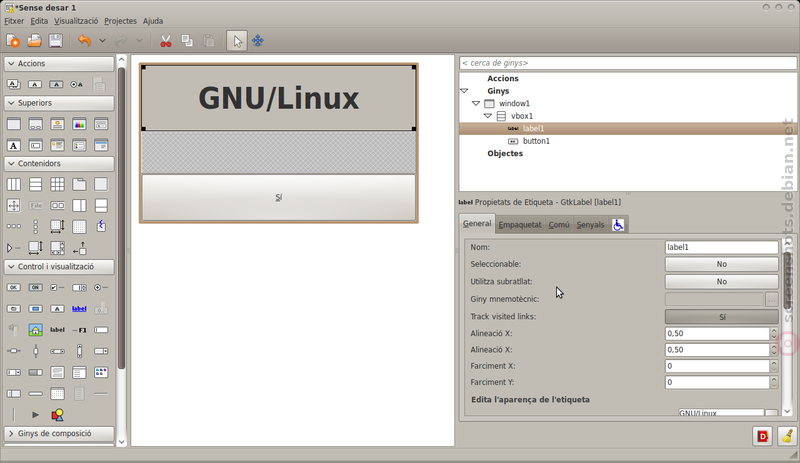Collapse the Accions palette section
The height and width of the screenshot is (463, 800).
[59, 64]
